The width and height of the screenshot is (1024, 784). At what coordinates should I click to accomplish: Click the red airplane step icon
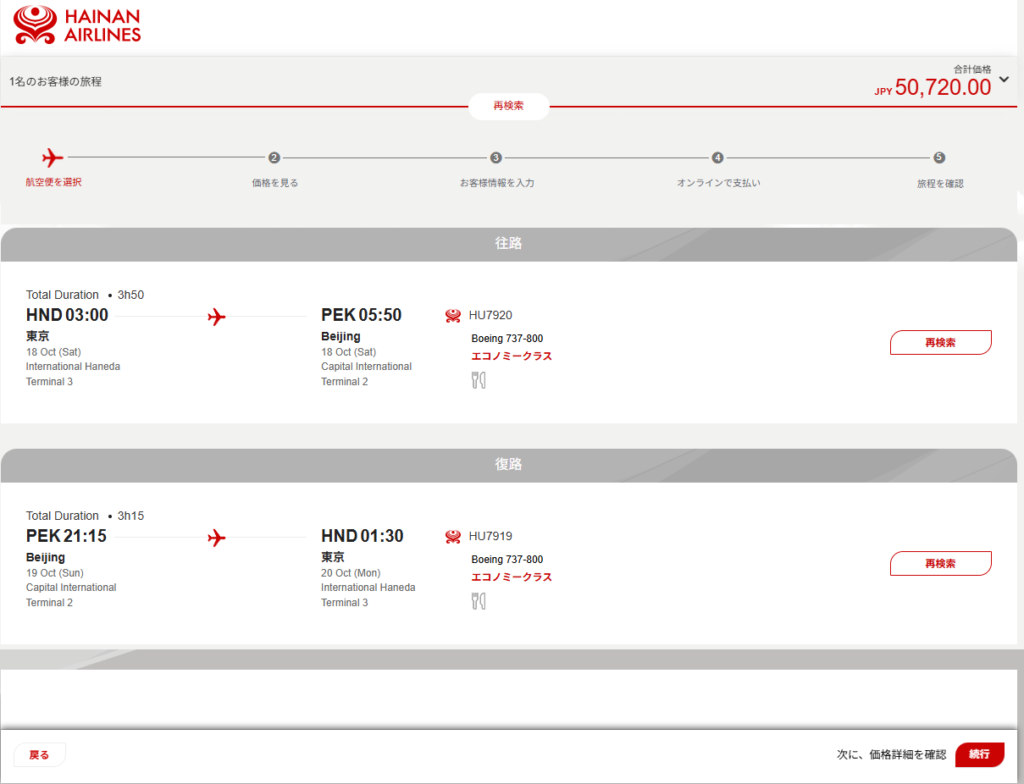click(53, 158)
